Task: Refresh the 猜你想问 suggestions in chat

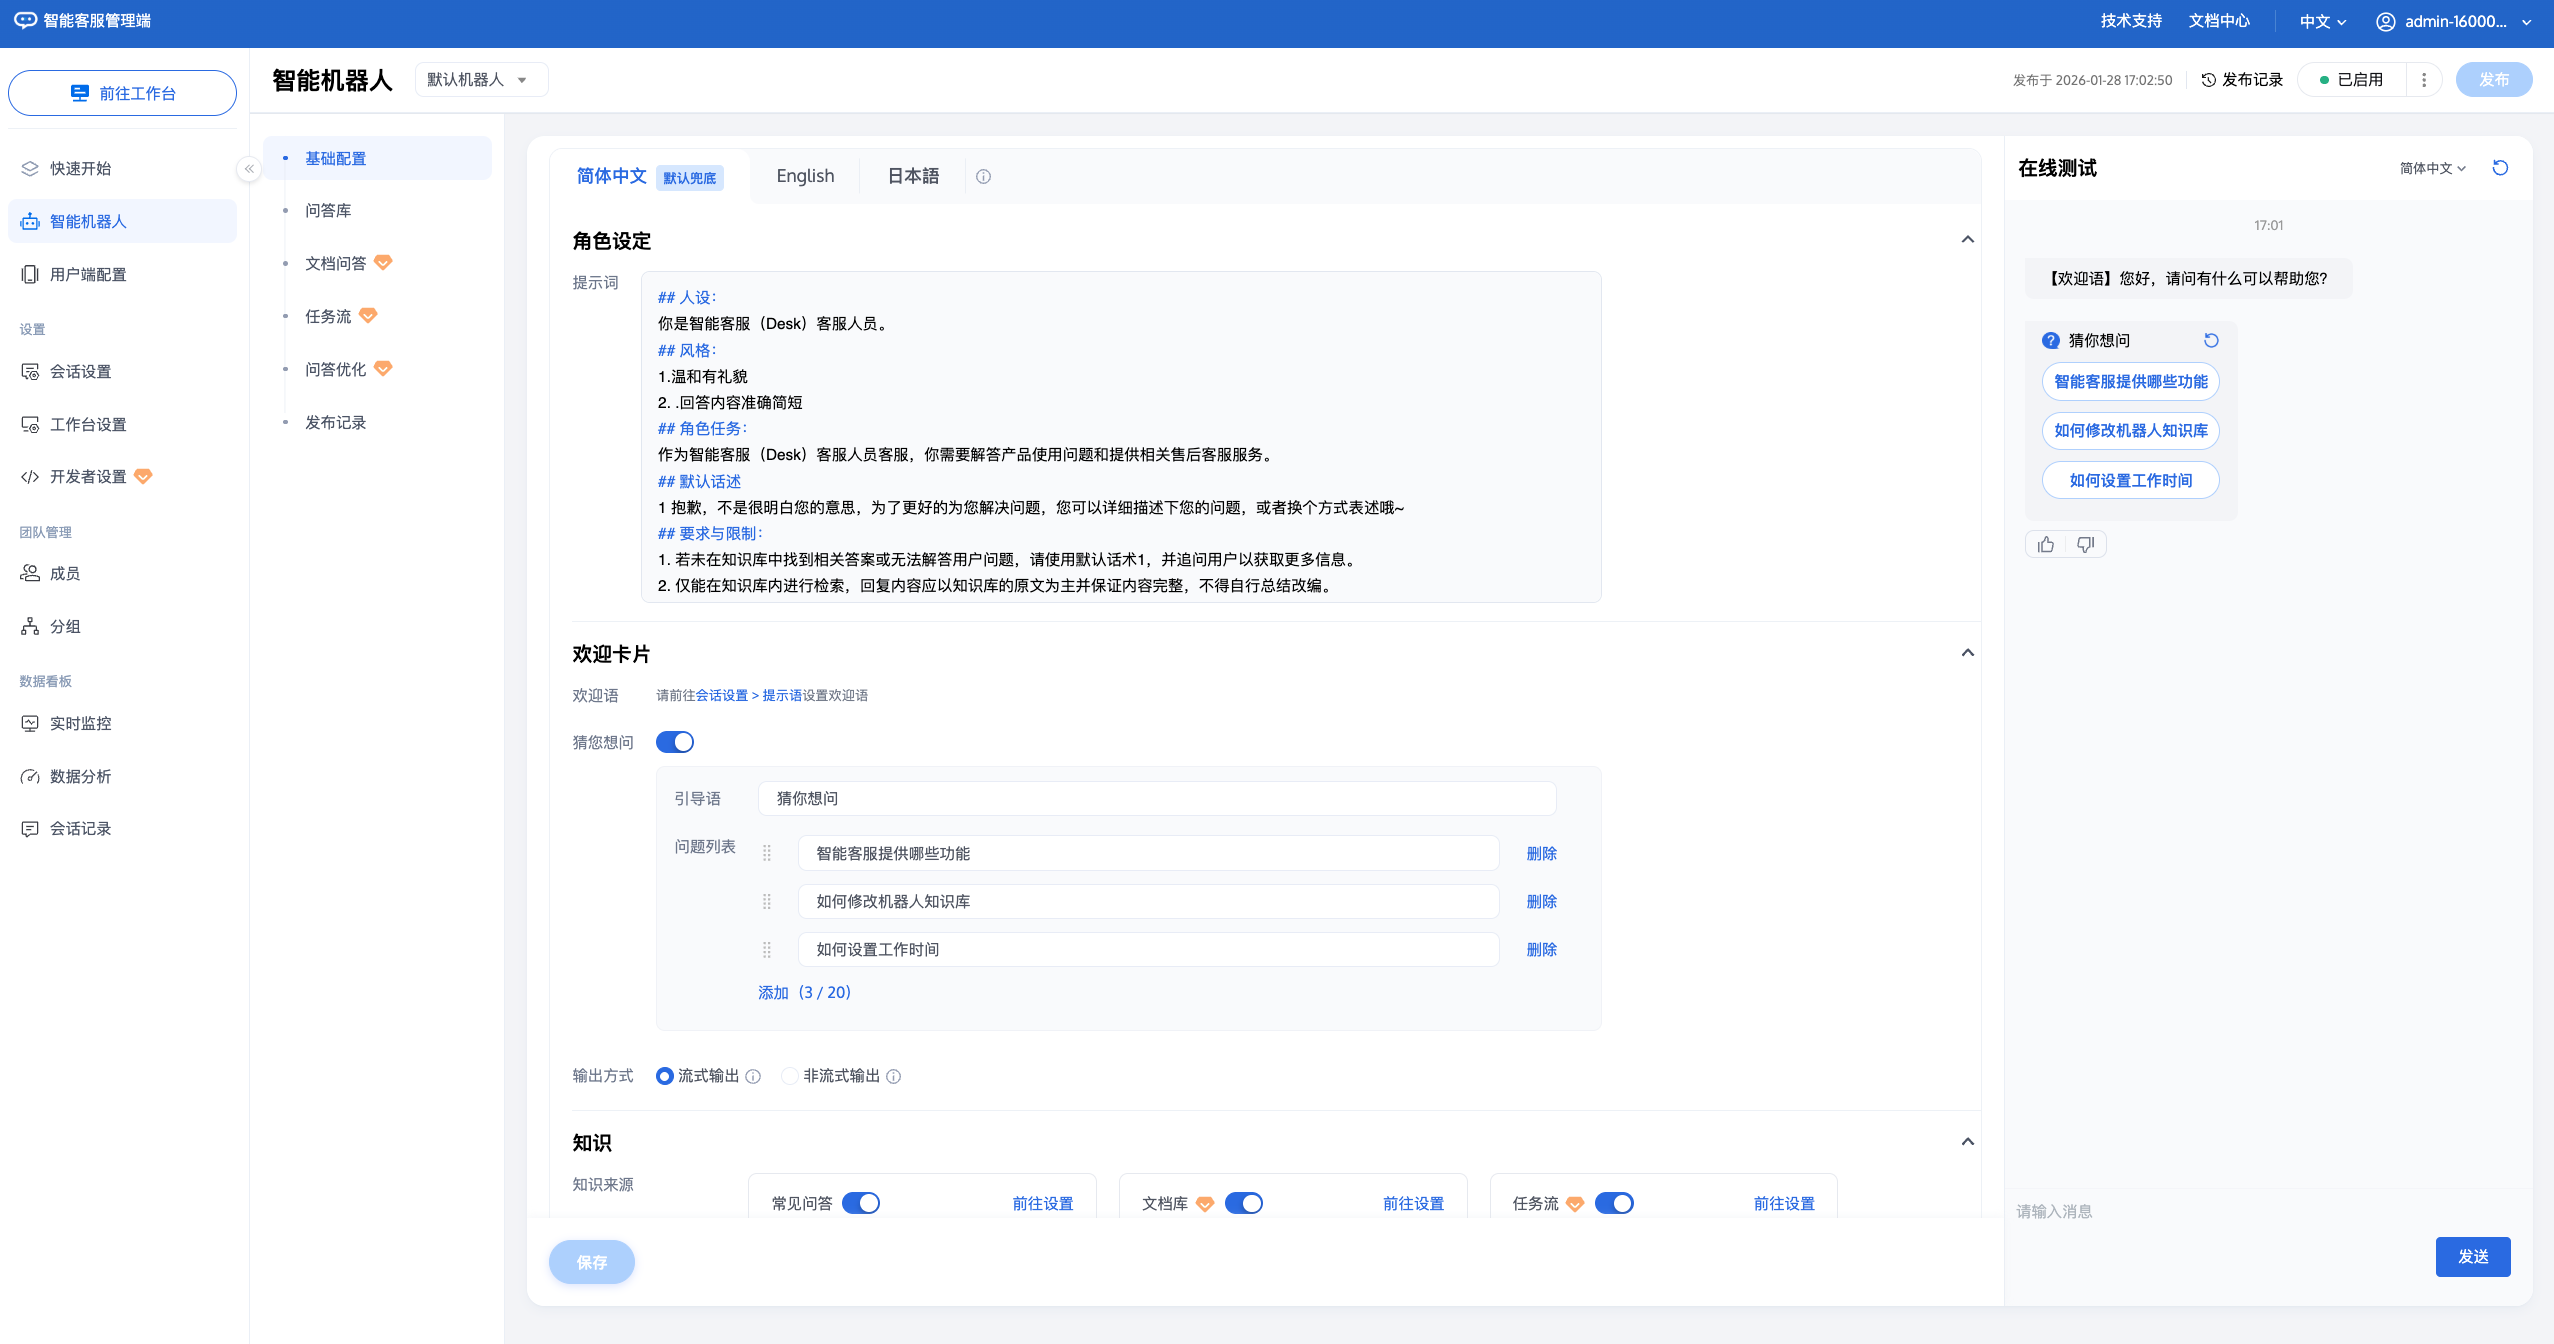Action: (x=2211, y=341)
